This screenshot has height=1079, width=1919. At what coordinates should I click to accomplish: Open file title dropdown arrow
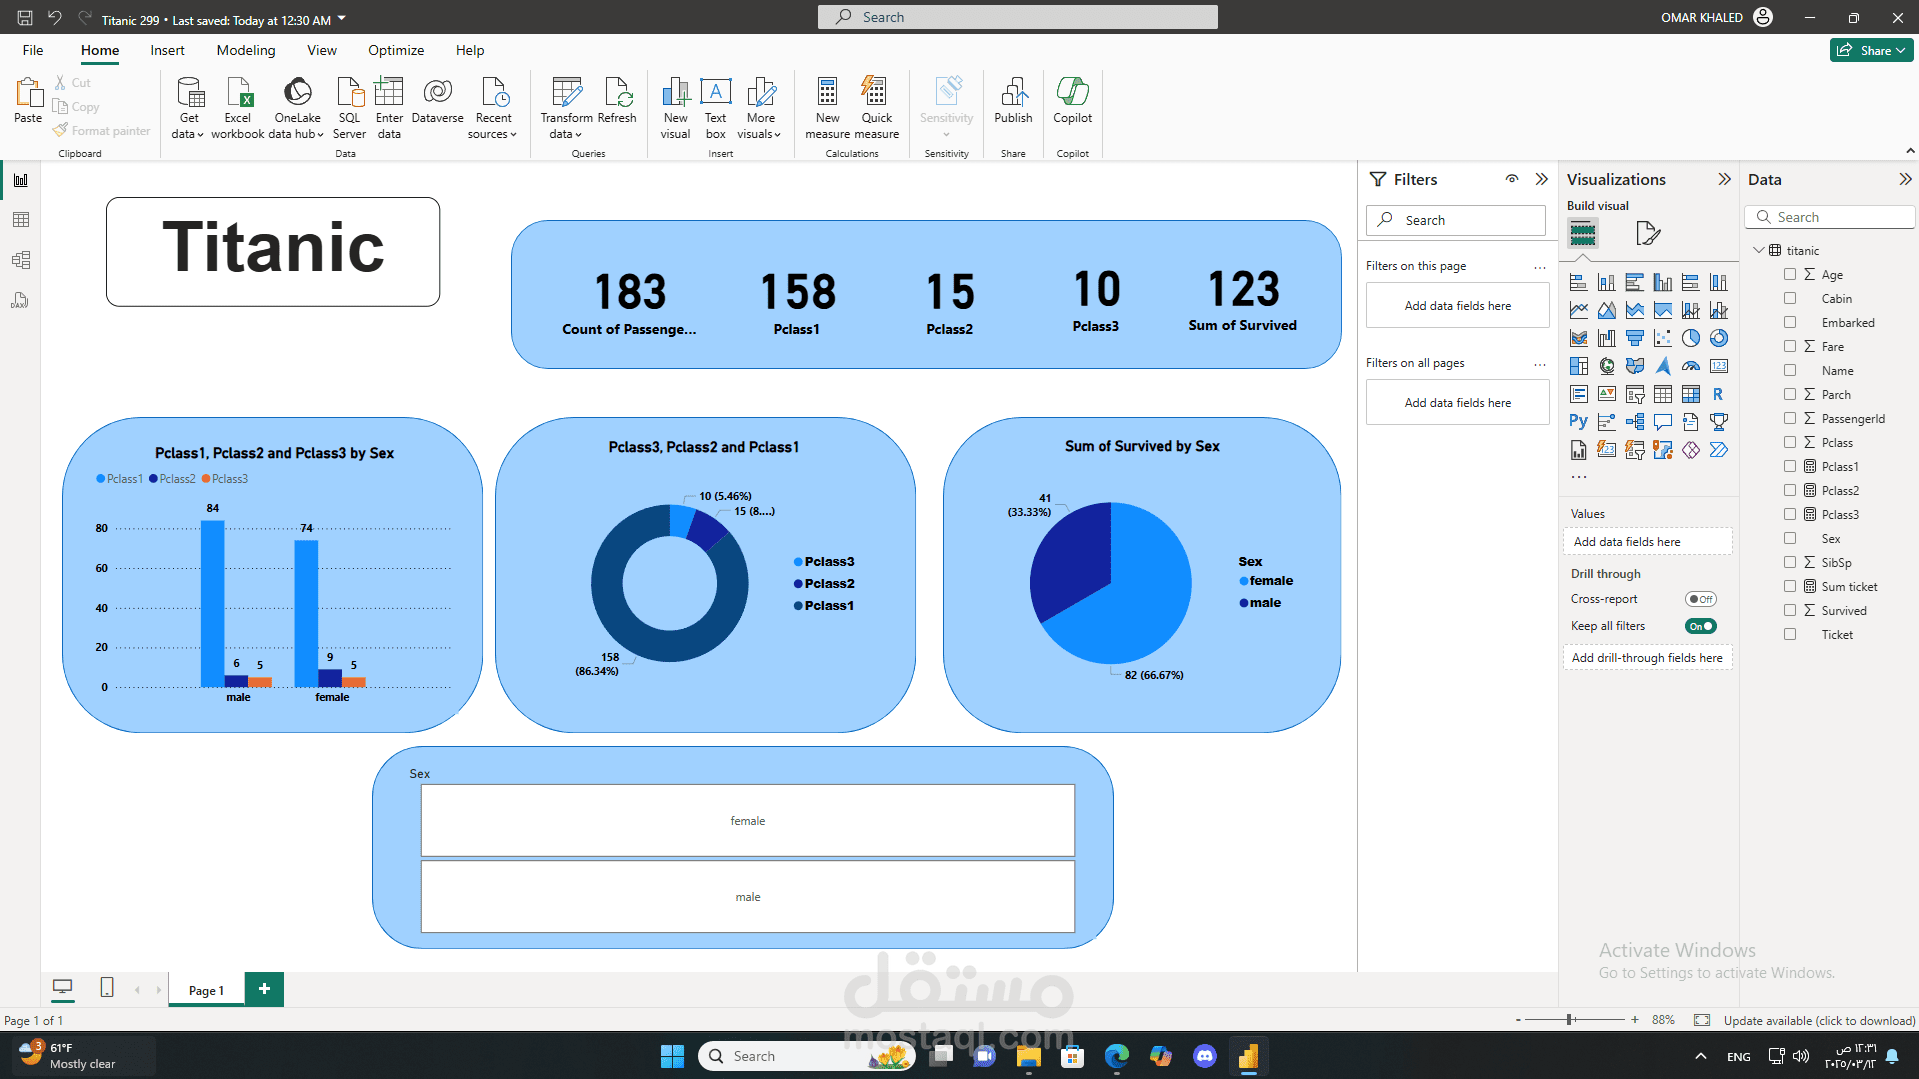(342, 18)
